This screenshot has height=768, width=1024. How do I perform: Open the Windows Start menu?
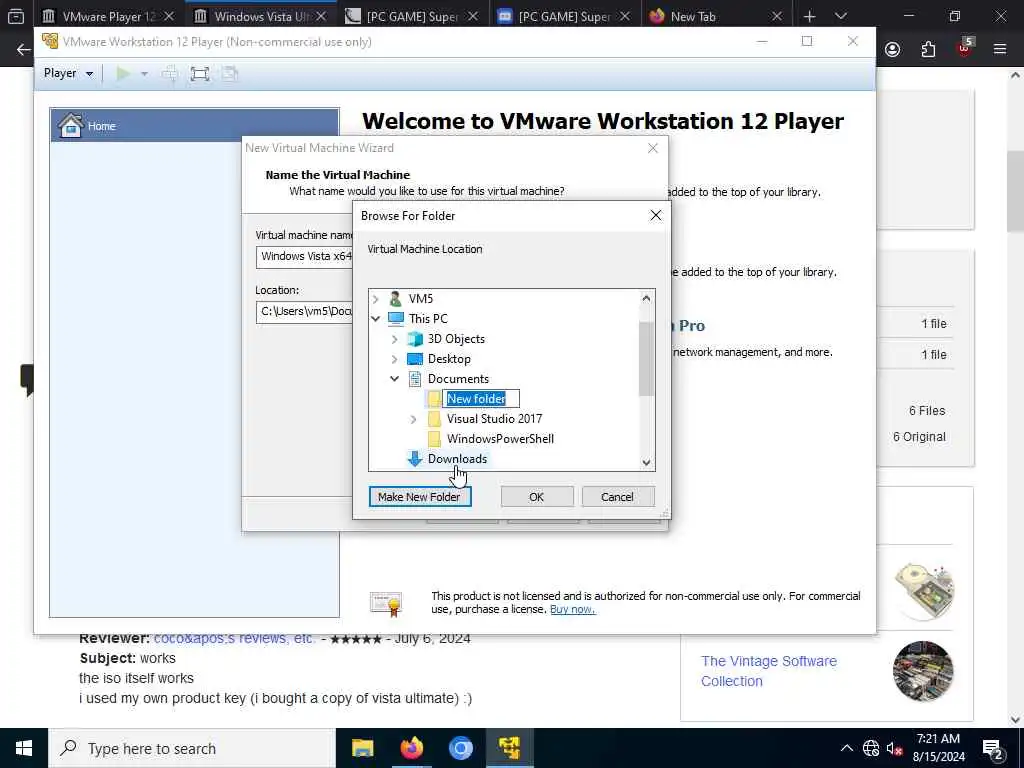click(24, 748)
